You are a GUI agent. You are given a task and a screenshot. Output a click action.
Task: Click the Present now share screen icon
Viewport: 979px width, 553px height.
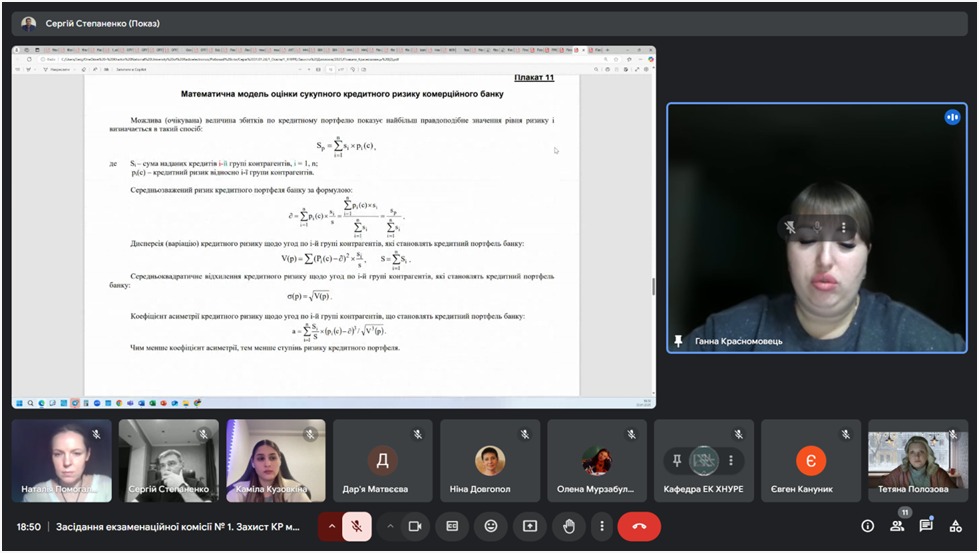point(530,526)
